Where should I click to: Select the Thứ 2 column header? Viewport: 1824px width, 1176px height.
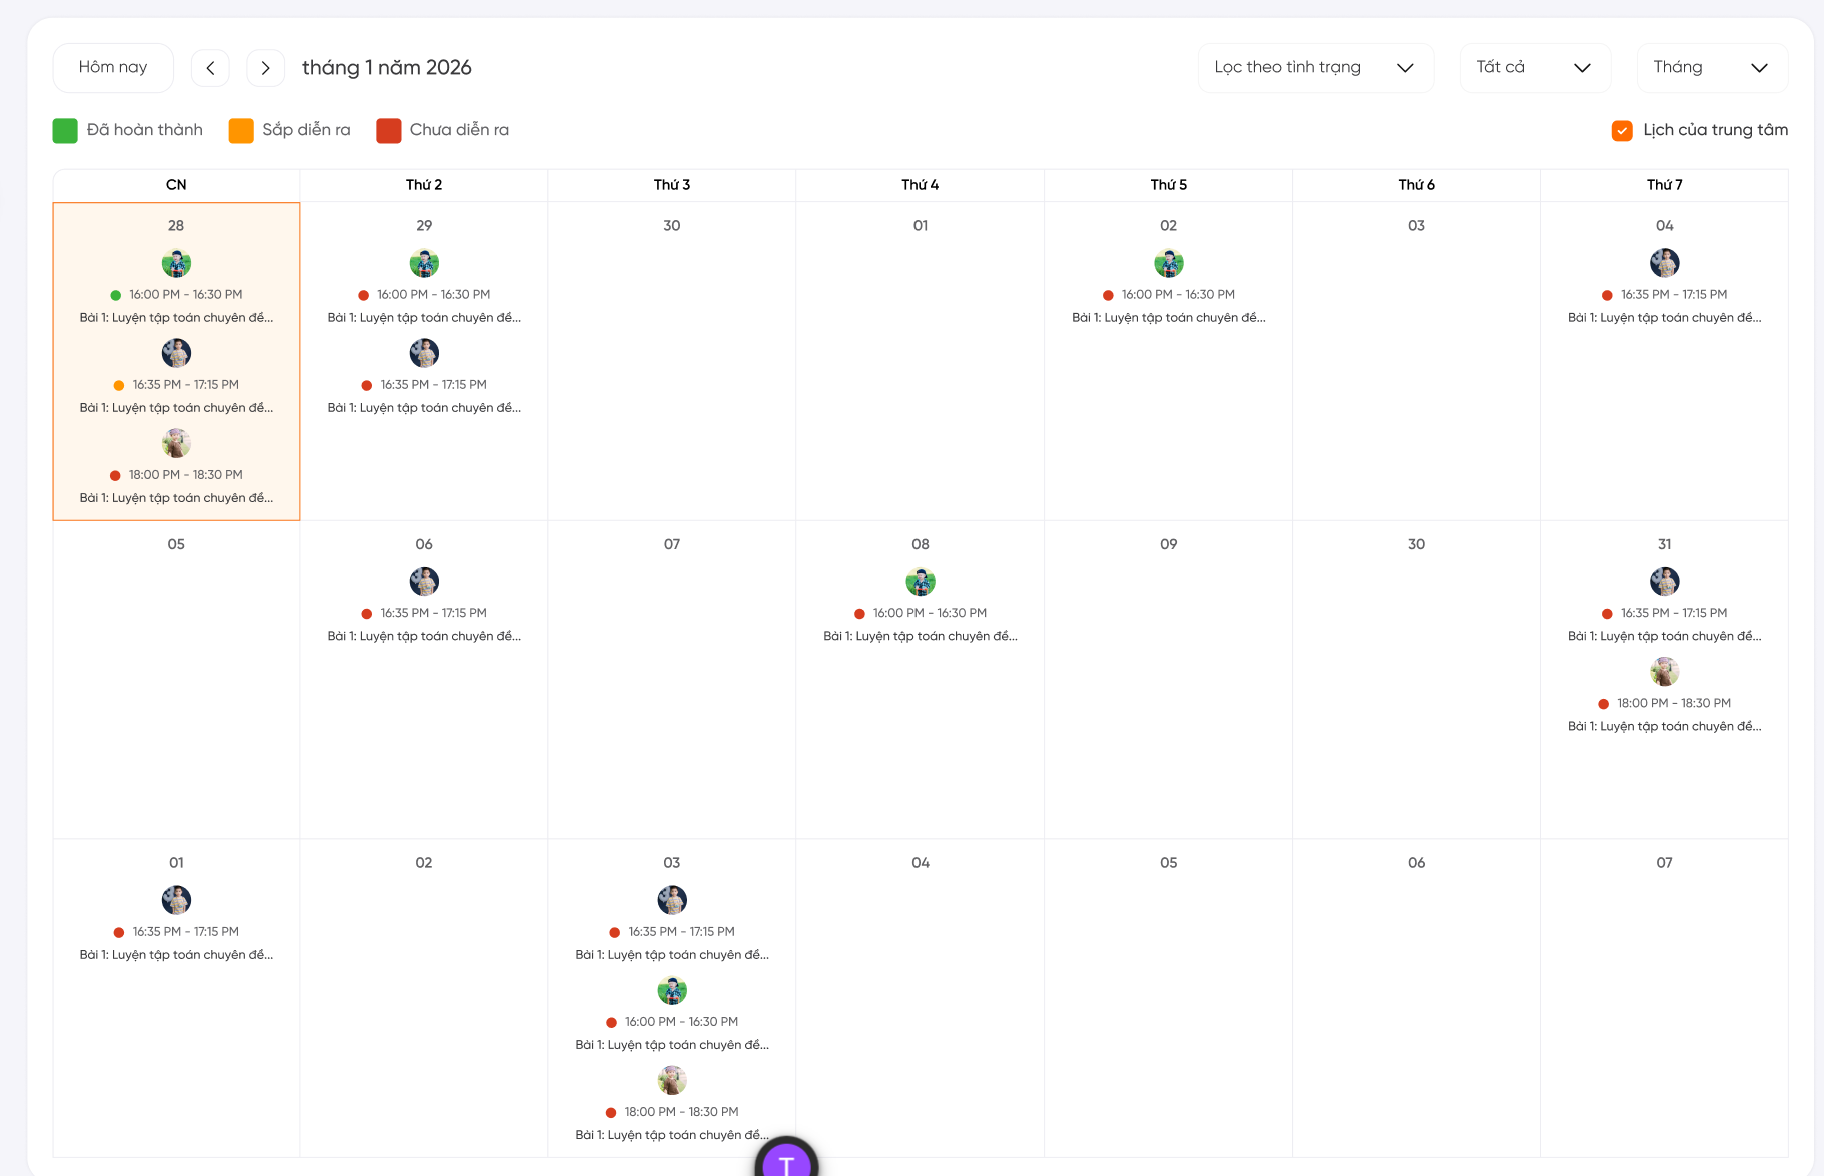(x=424, y=185)
